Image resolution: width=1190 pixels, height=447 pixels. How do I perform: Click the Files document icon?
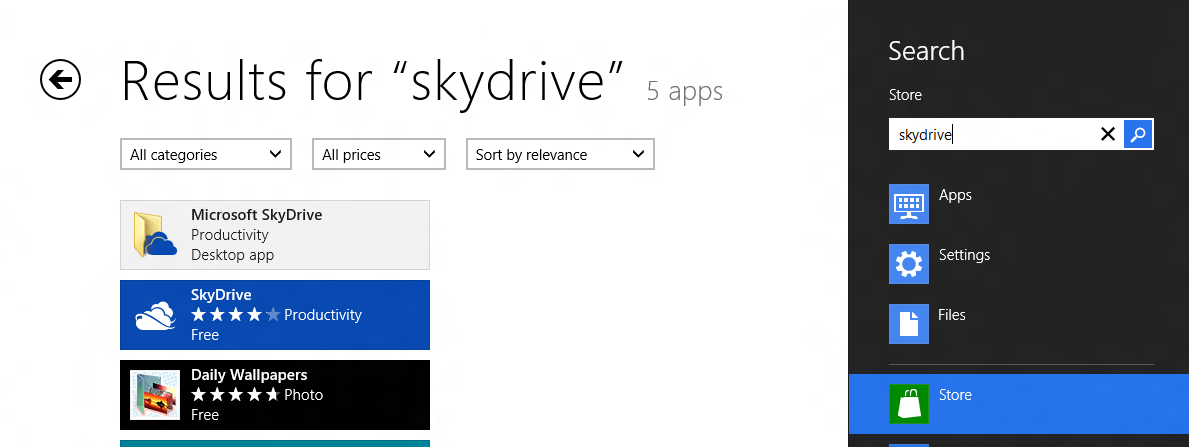point(908,323)
